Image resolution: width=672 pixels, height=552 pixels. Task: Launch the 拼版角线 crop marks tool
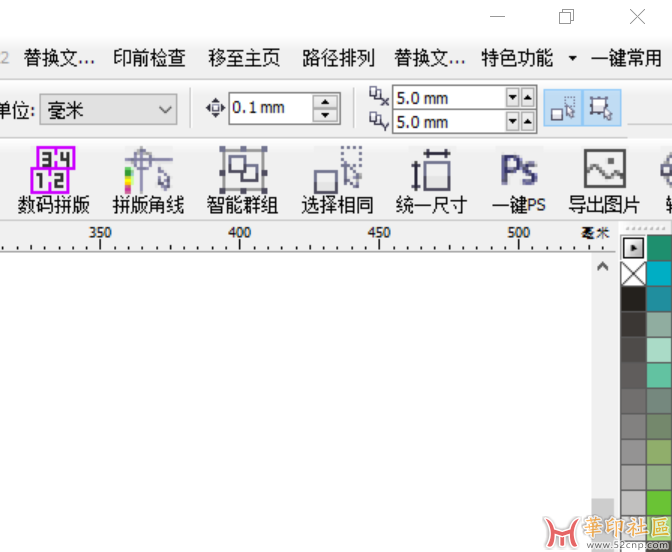(x=148, y=180)
